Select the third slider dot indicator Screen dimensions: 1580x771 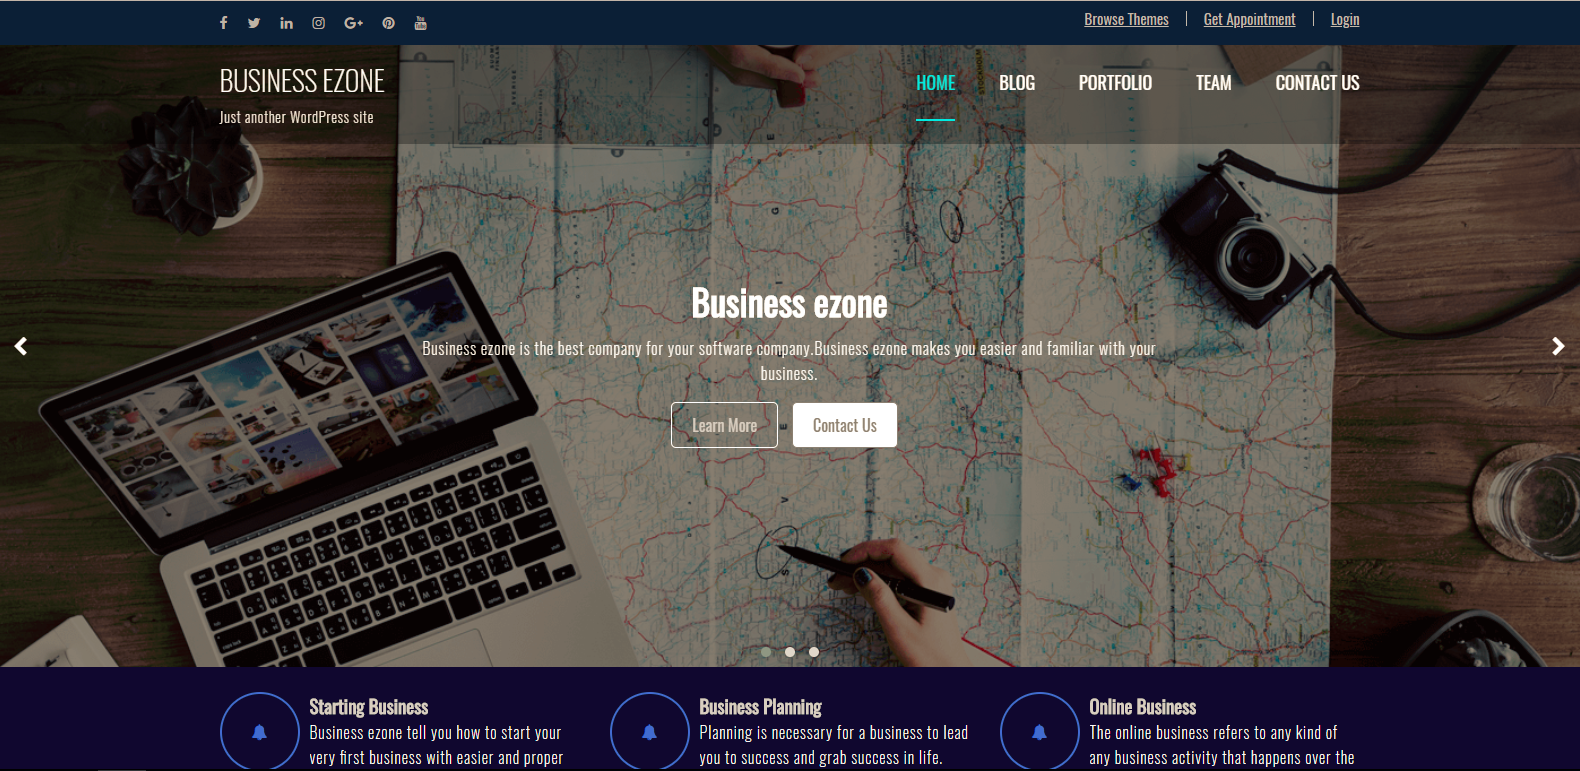click(814, 652)
